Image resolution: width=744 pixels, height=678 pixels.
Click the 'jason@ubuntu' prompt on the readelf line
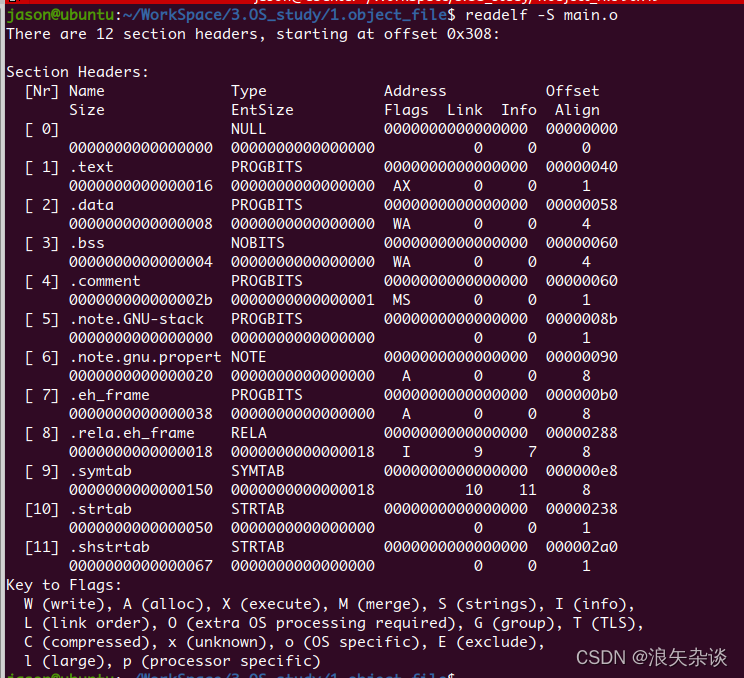click(x=60, y=16)
